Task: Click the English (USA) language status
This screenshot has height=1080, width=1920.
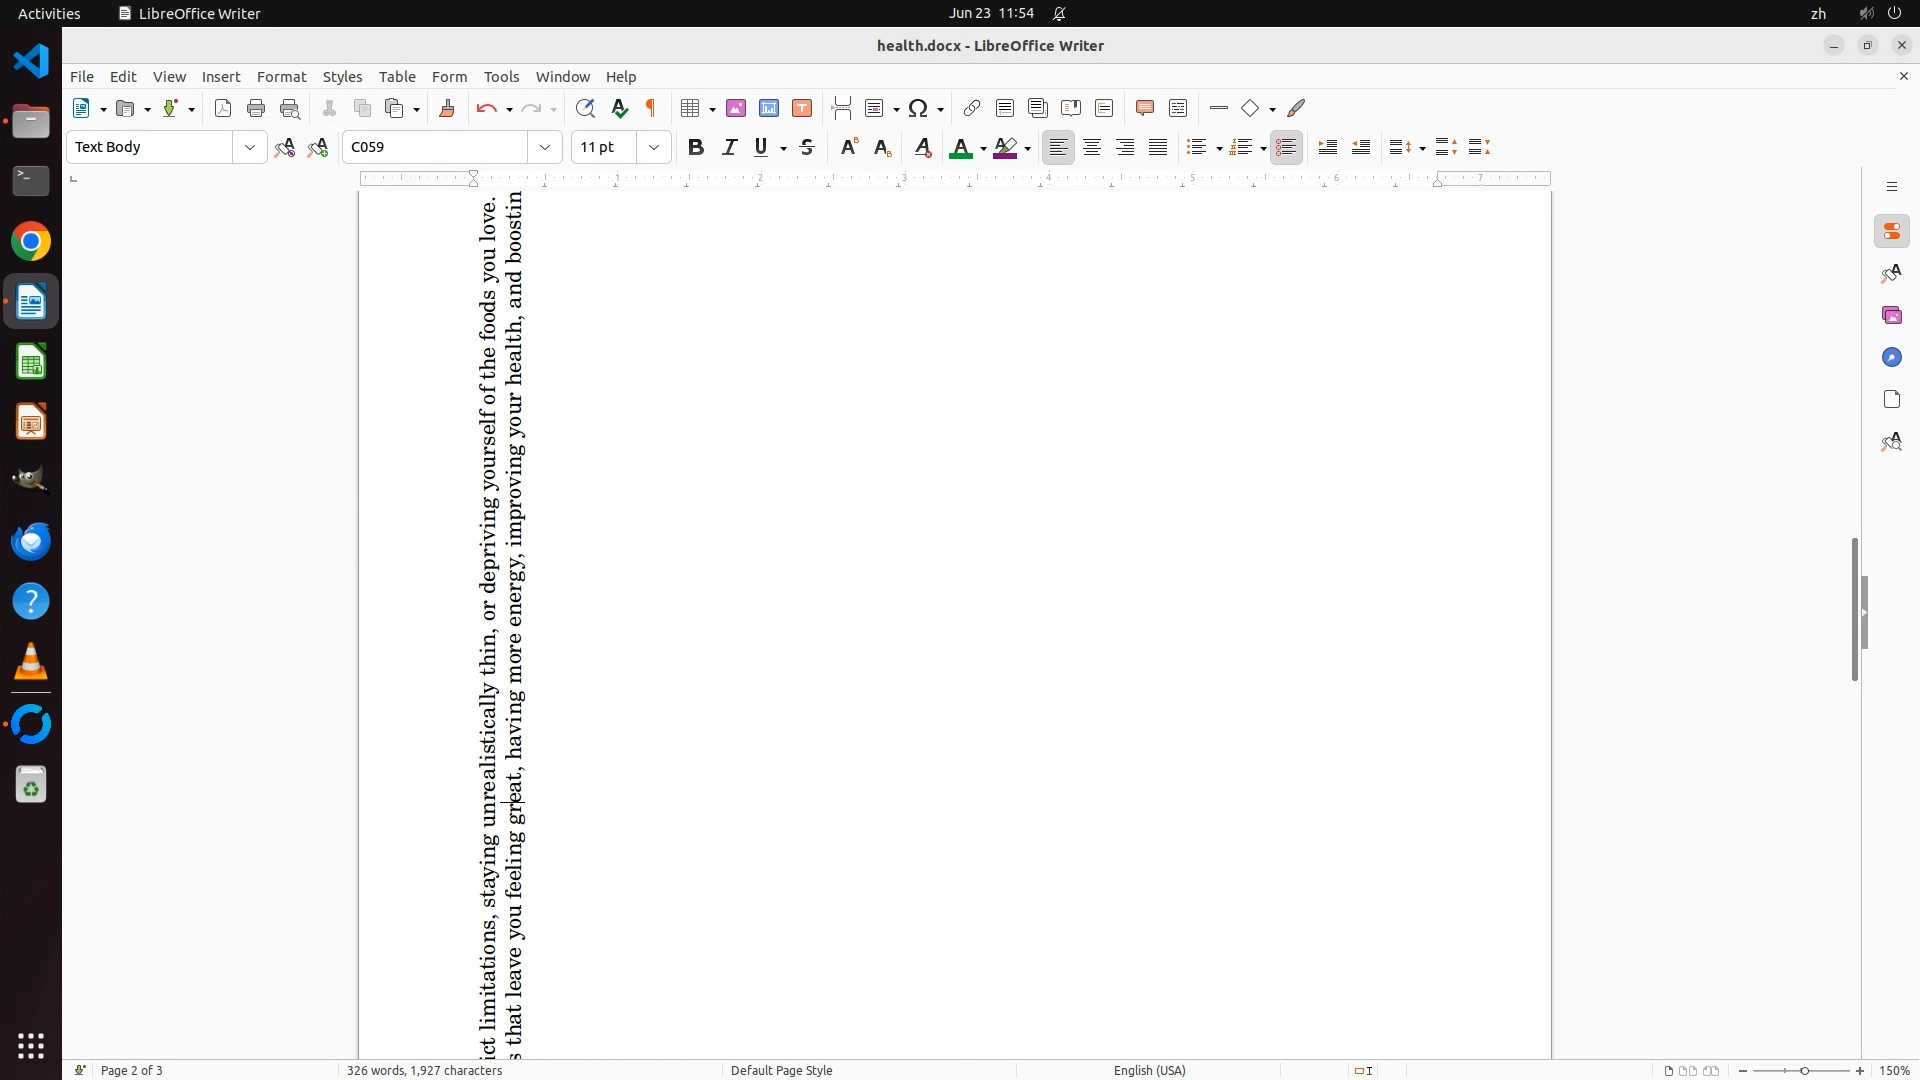Action: pyautogui.click(x=1149, y=1070)
